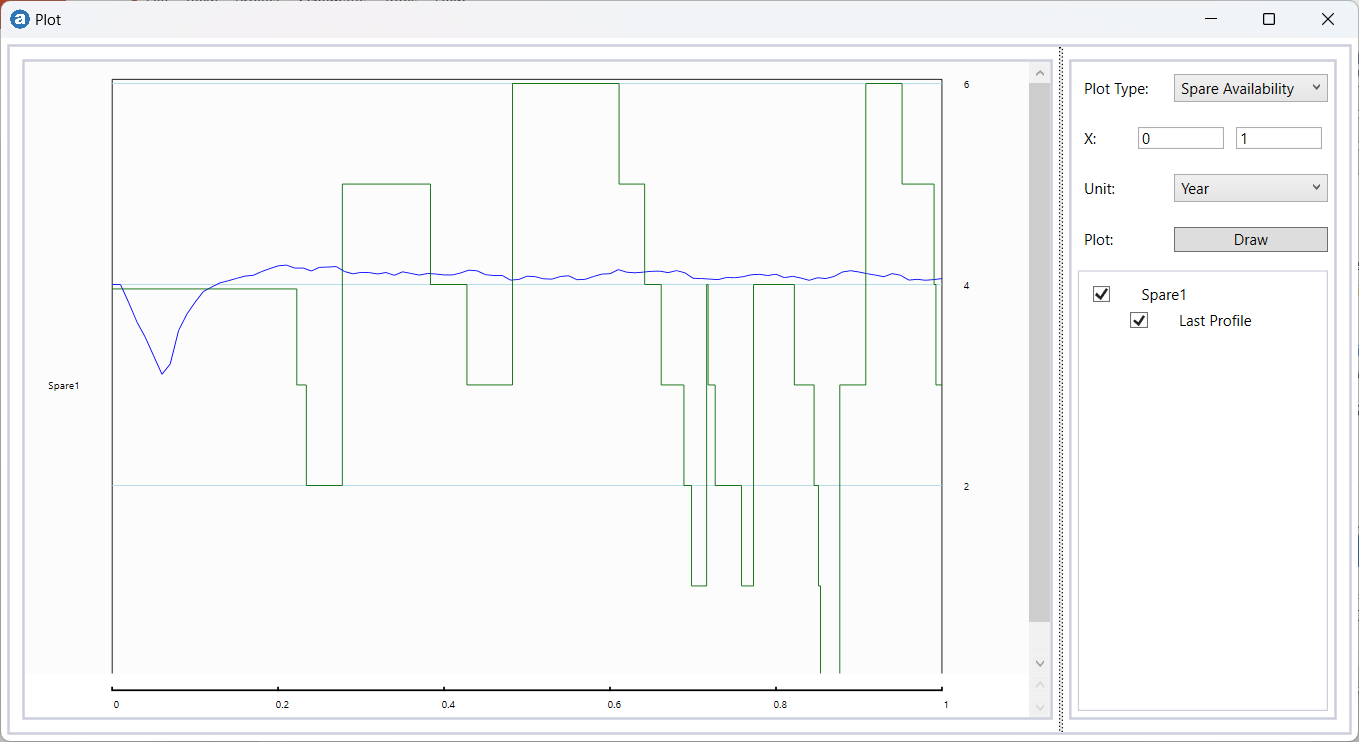Viewport: 1359px width, 742px height.
Task: Open the Unit dropdown showing Year
Action: [1250, 188]
